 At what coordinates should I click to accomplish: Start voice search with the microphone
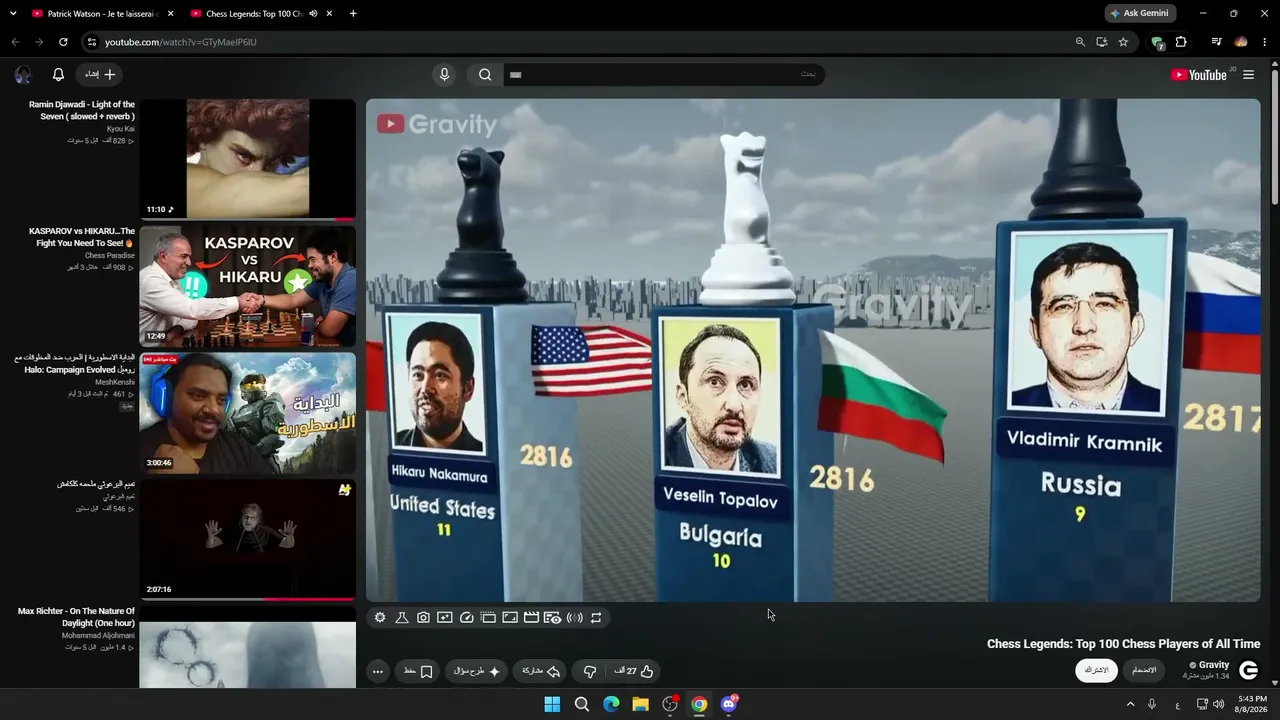point(444,74)
